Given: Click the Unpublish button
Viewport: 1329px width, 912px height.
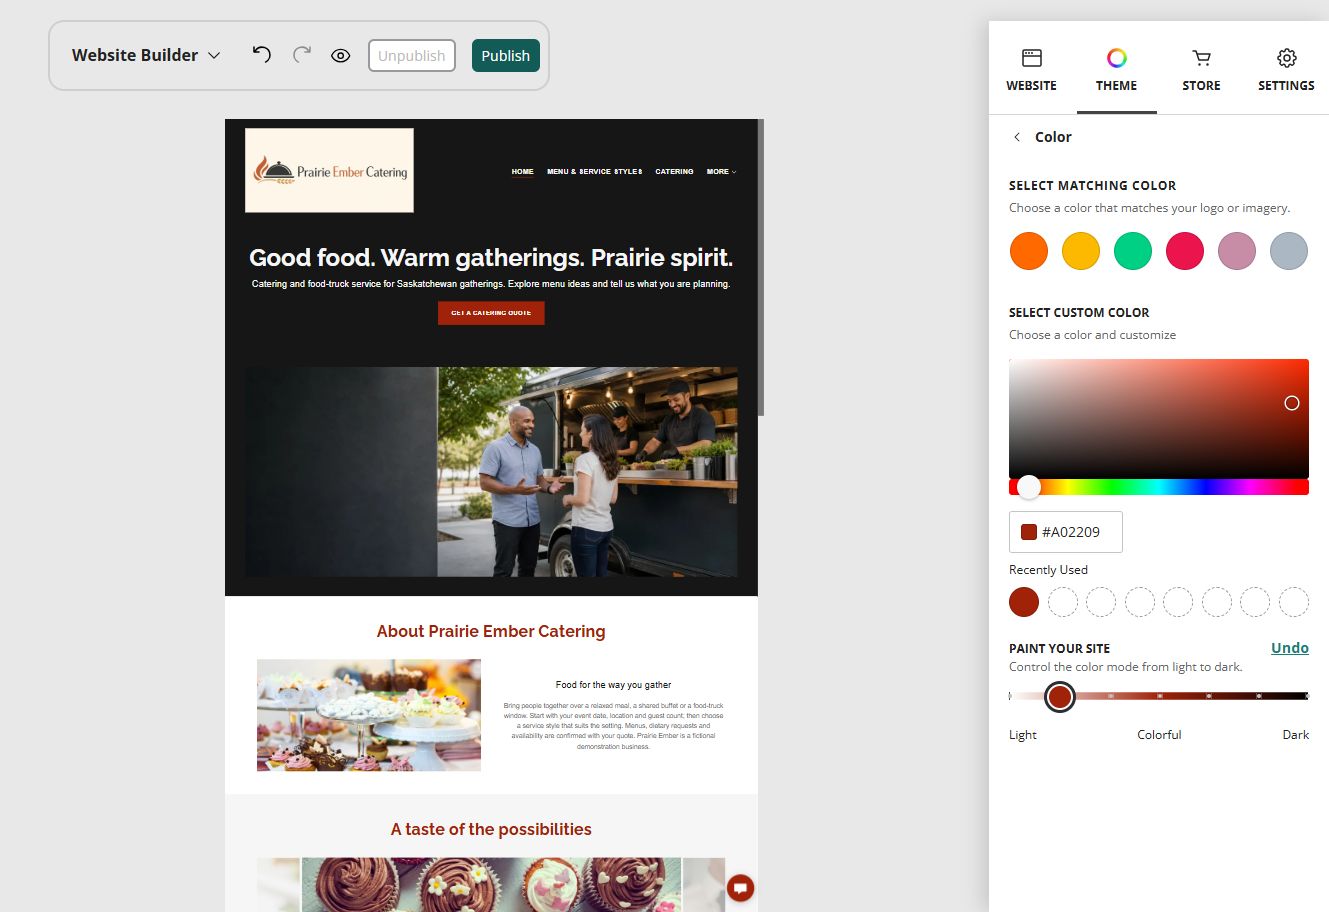Looking at the screenshot, I should (411, 56).
